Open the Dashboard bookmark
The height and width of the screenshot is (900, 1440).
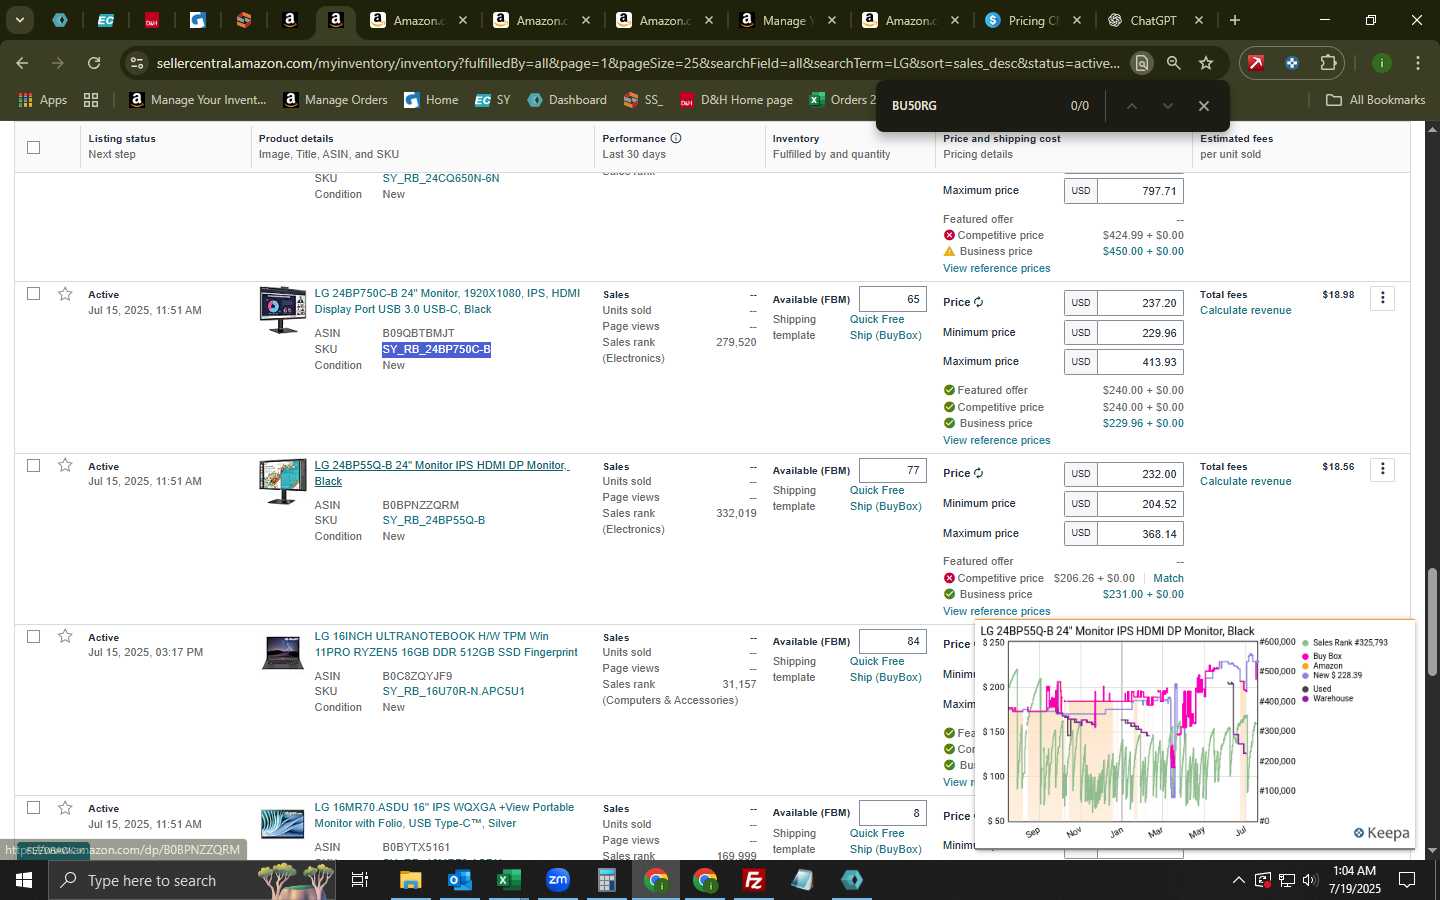click(x=567, y=100)
